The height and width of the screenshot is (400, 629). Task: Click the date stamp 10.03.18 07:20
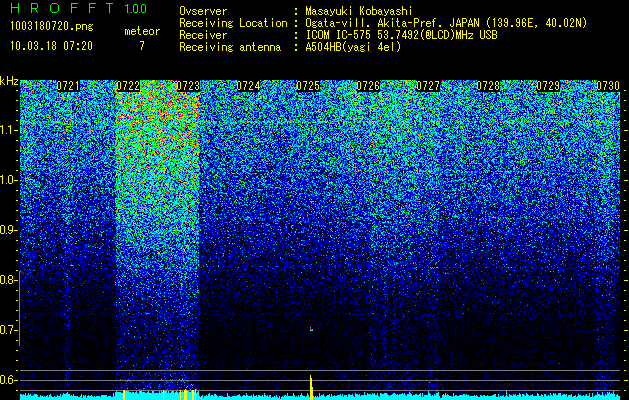(x=51, y=46)
